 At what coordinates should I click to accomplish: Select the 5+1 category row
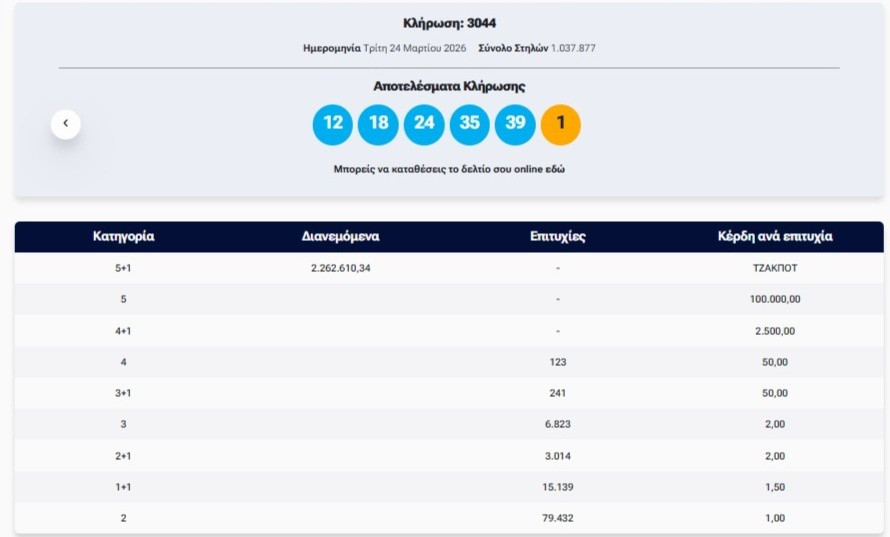coord(123,268)
